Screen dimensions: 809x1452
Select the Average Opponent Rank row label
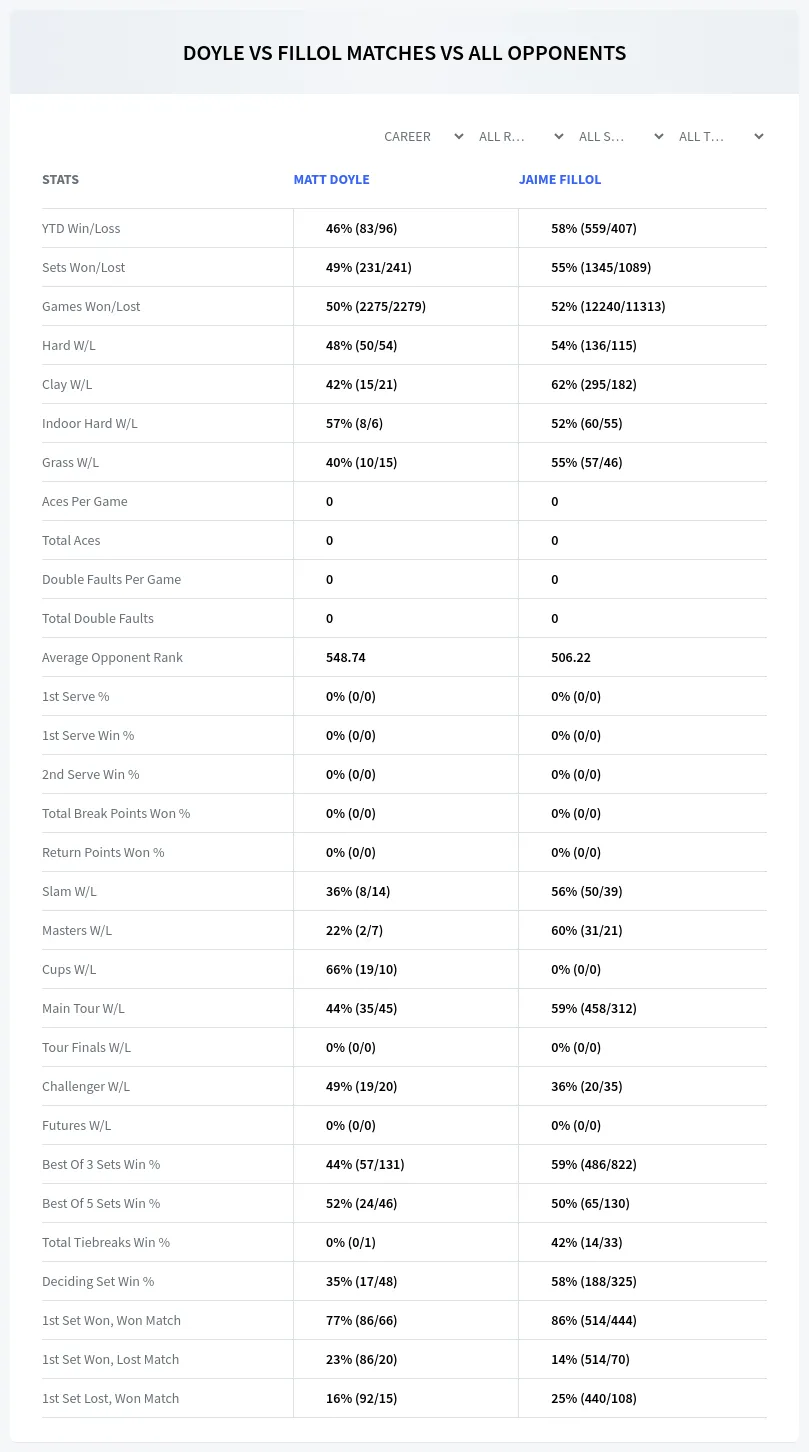click(112, 657)
